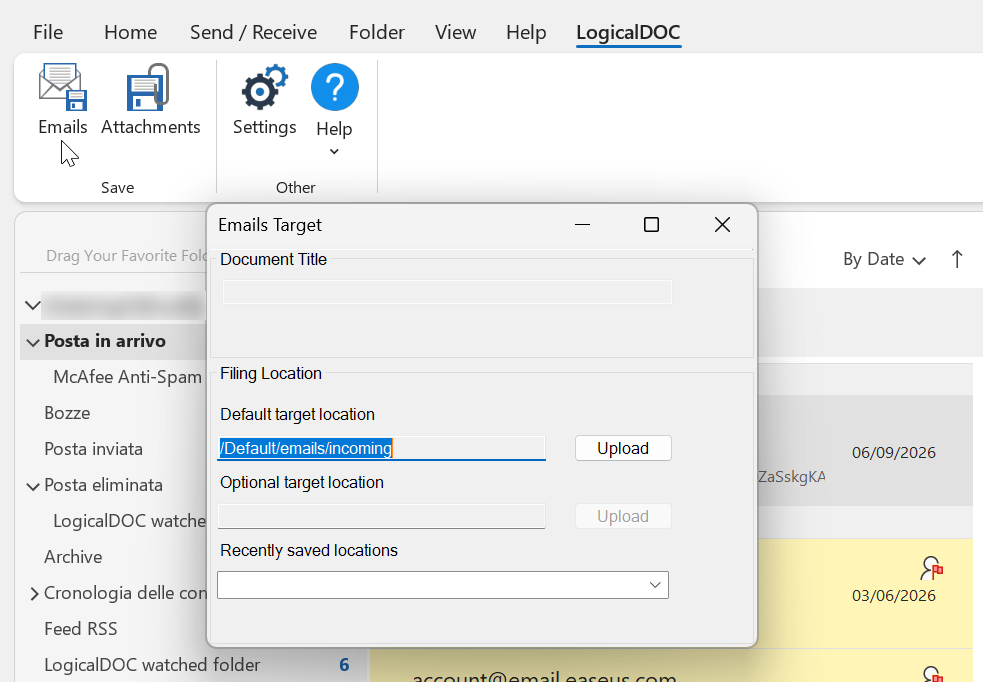Expand the Help dropdown arrow
The image size is (983, 682).
(x=334, y=152)
